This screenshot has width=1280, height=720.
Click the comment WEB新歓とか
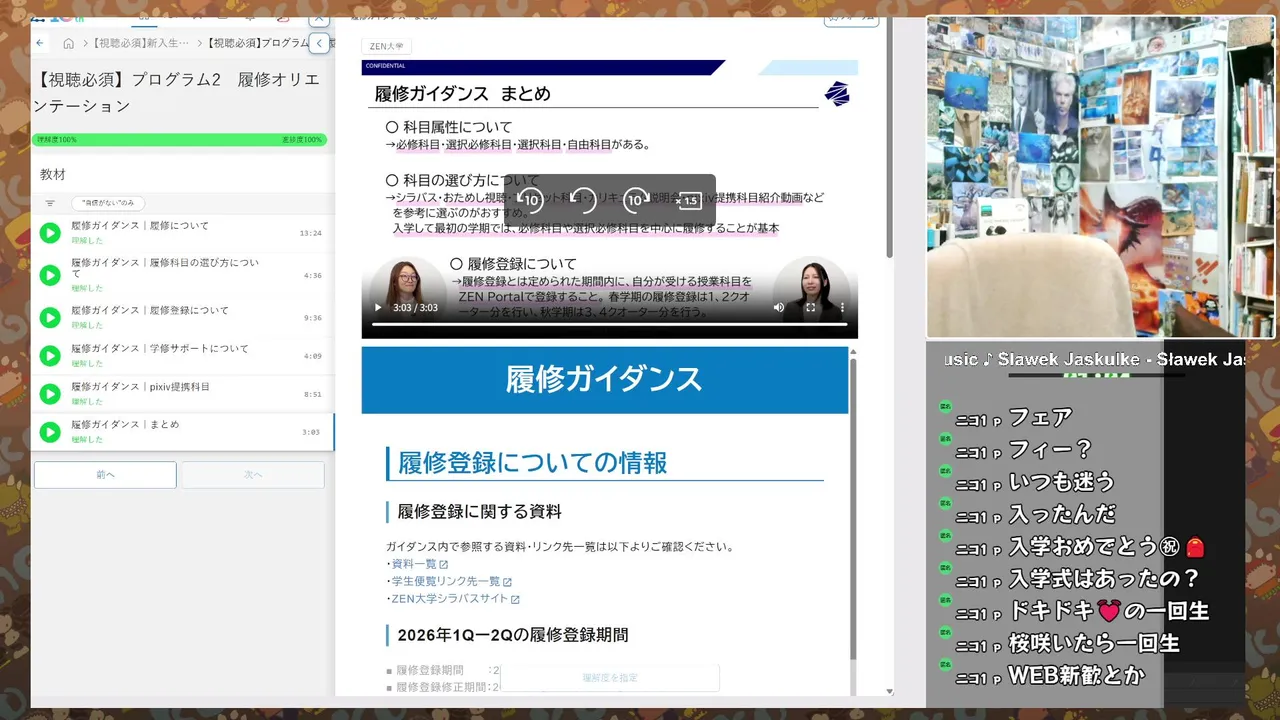[1077, 676]
